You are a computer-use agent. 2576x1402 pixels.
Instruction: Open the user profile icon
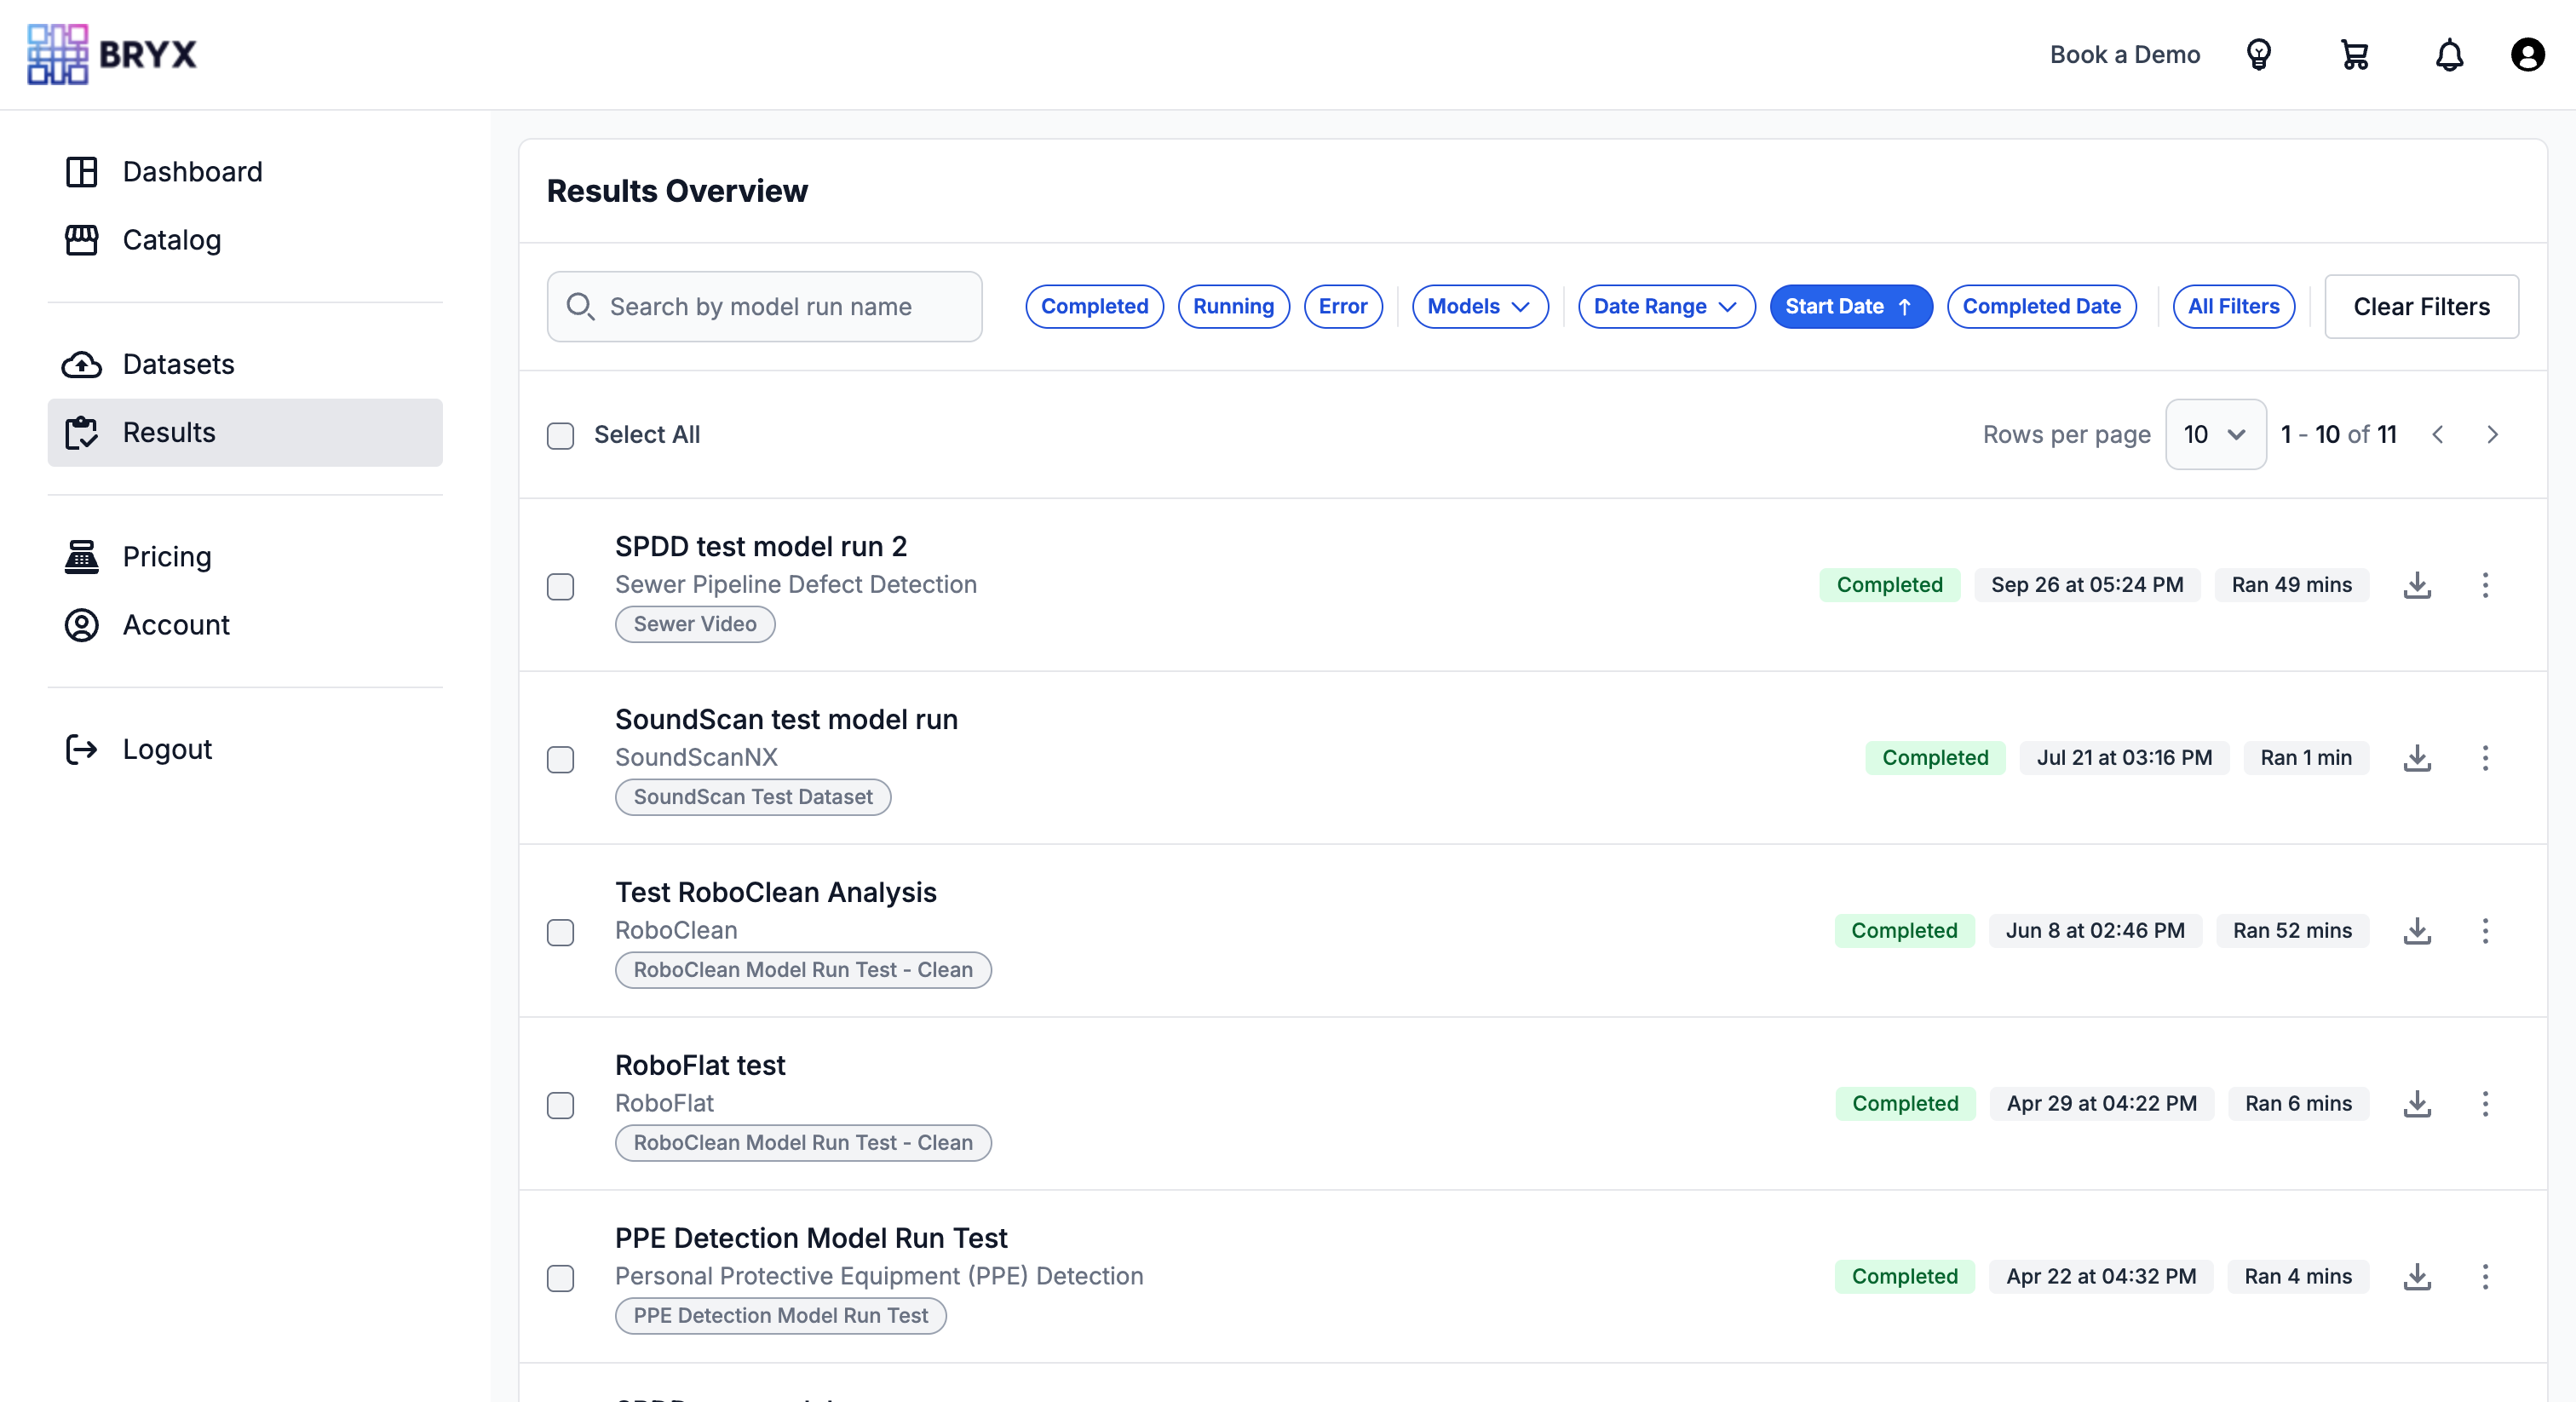2528,54
